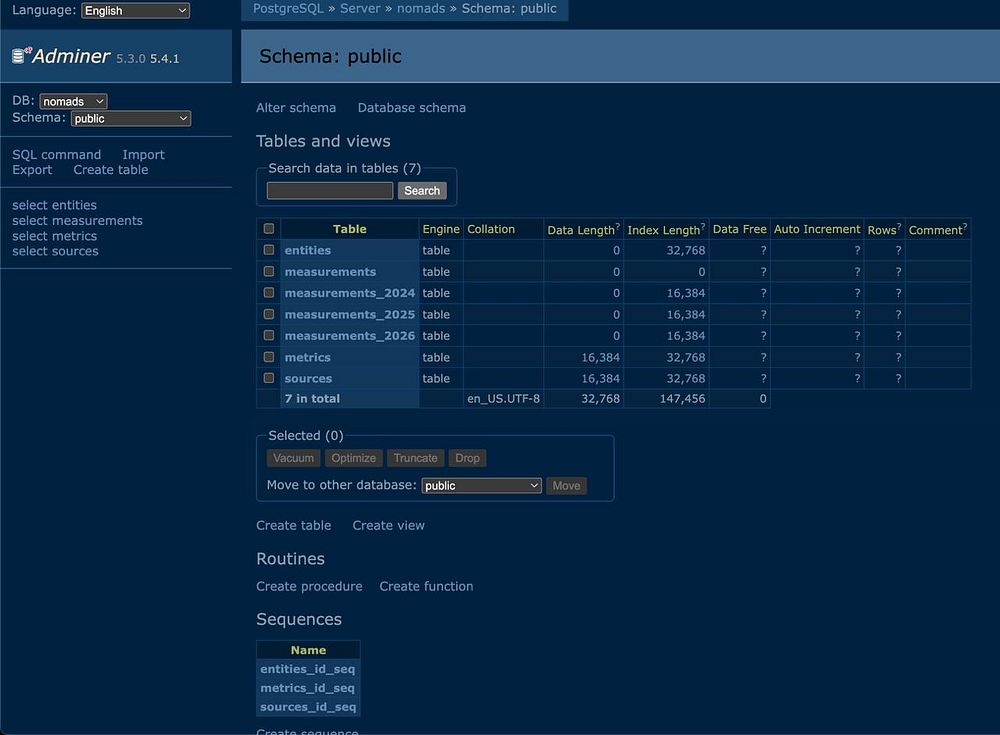Open the Alter schema link
1000x735 pixels.
pyautogui.click(x=296, y=108)
